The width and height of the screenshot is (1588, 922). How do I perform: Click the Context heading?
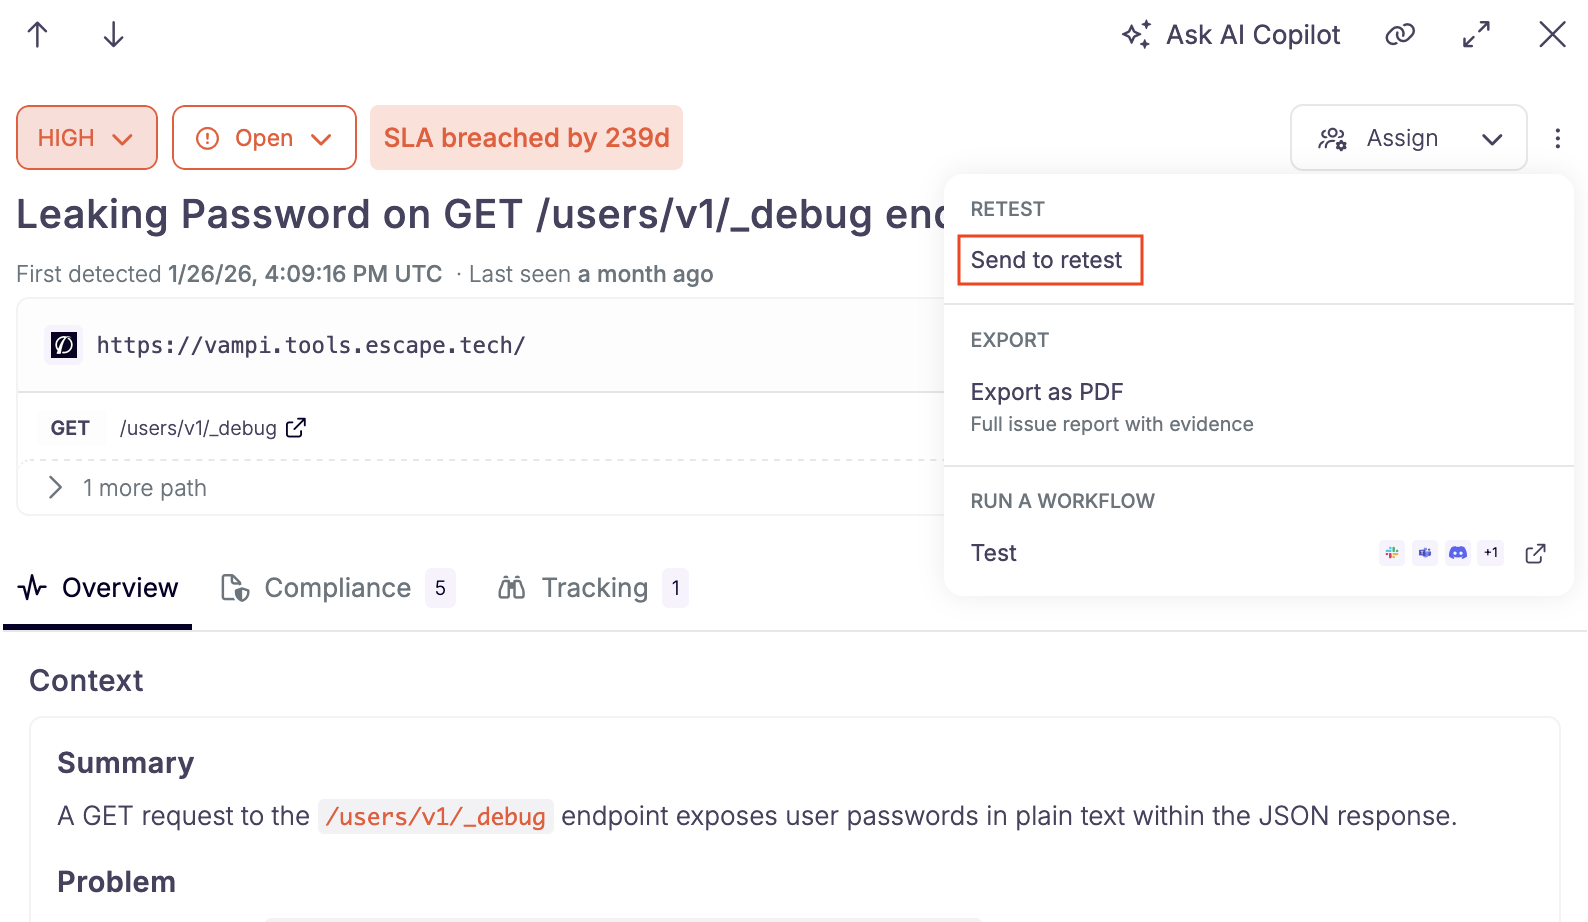click(86, 681)
